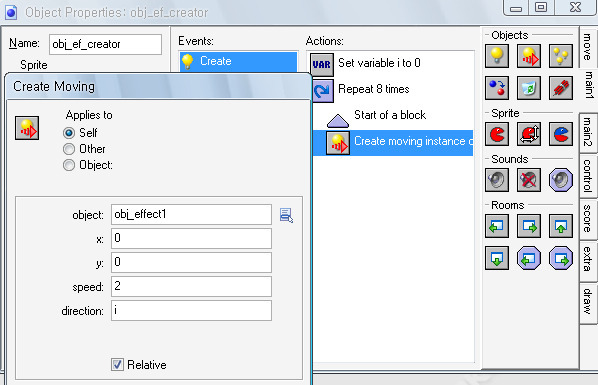
Task: Select the Repeat 8 times action
Action: (x=393, y=90)
